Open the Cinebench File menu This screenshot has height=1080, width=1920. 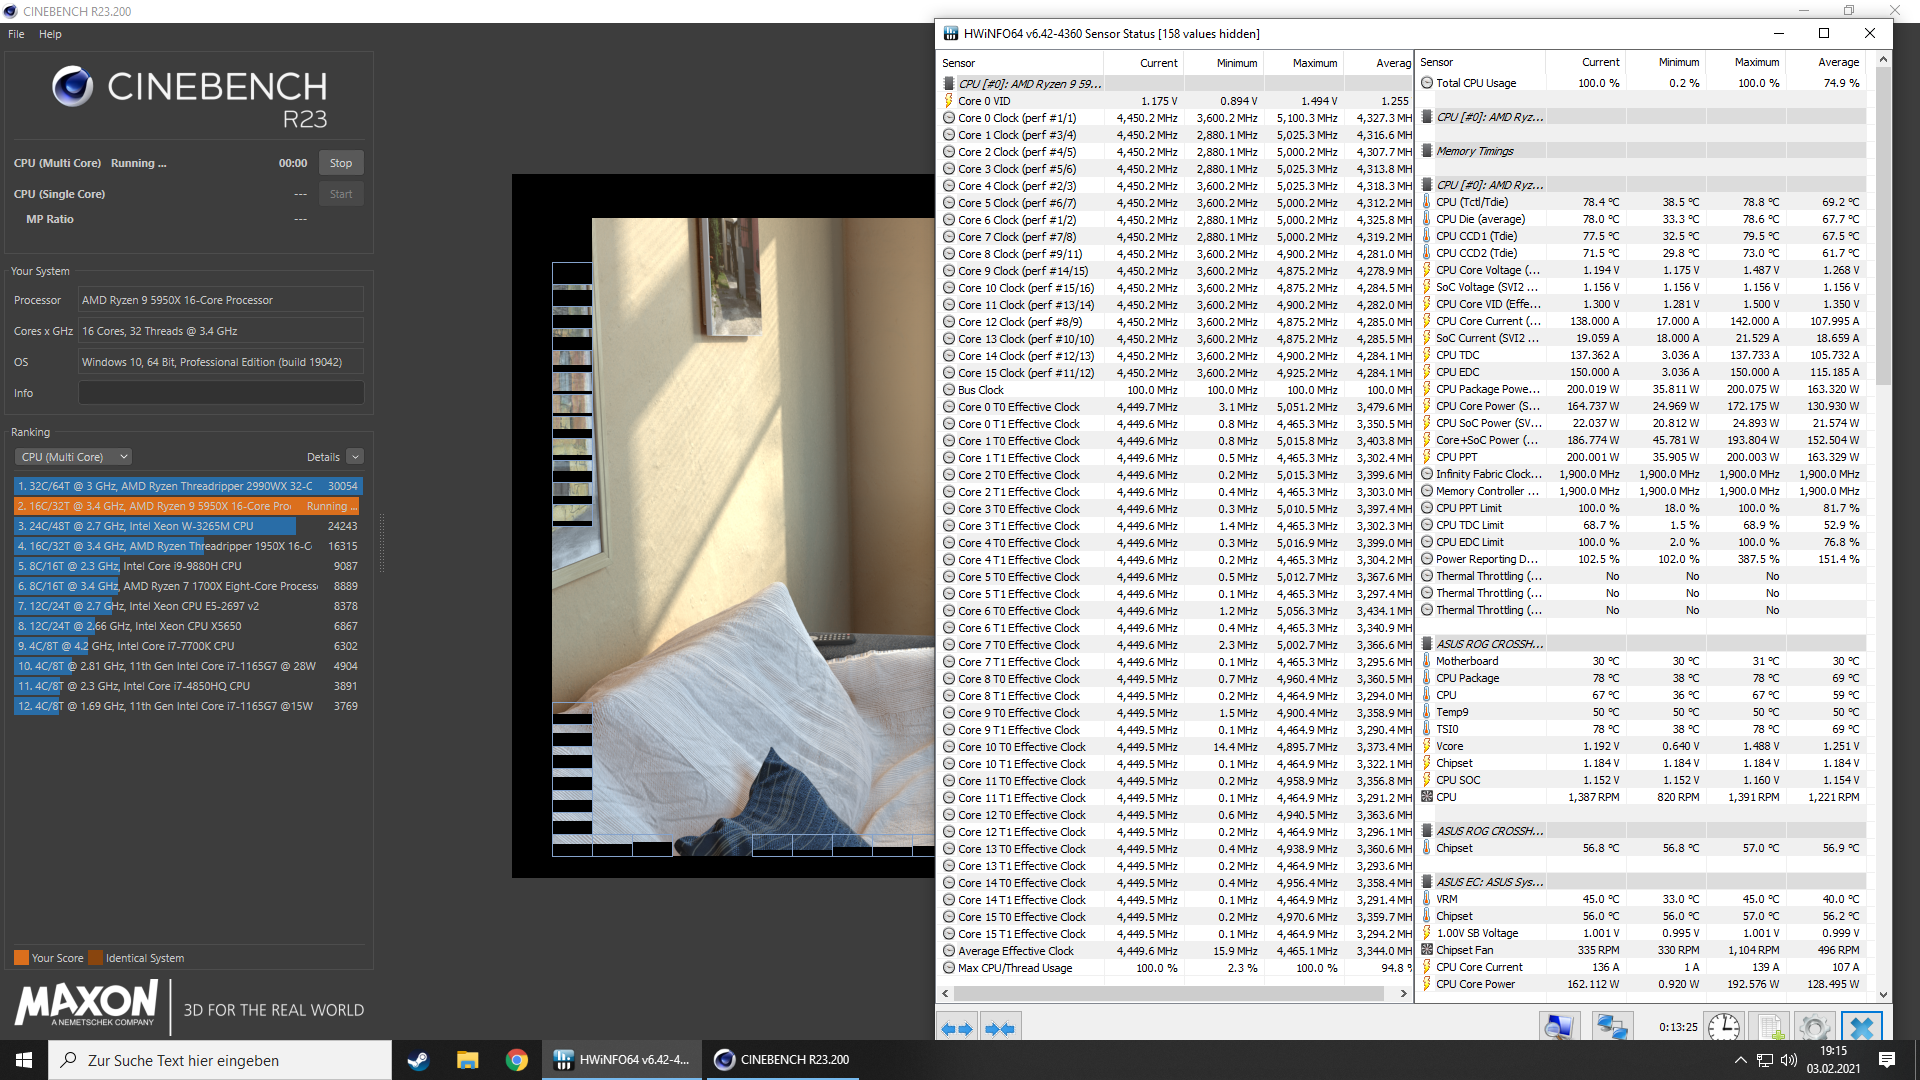16,34
